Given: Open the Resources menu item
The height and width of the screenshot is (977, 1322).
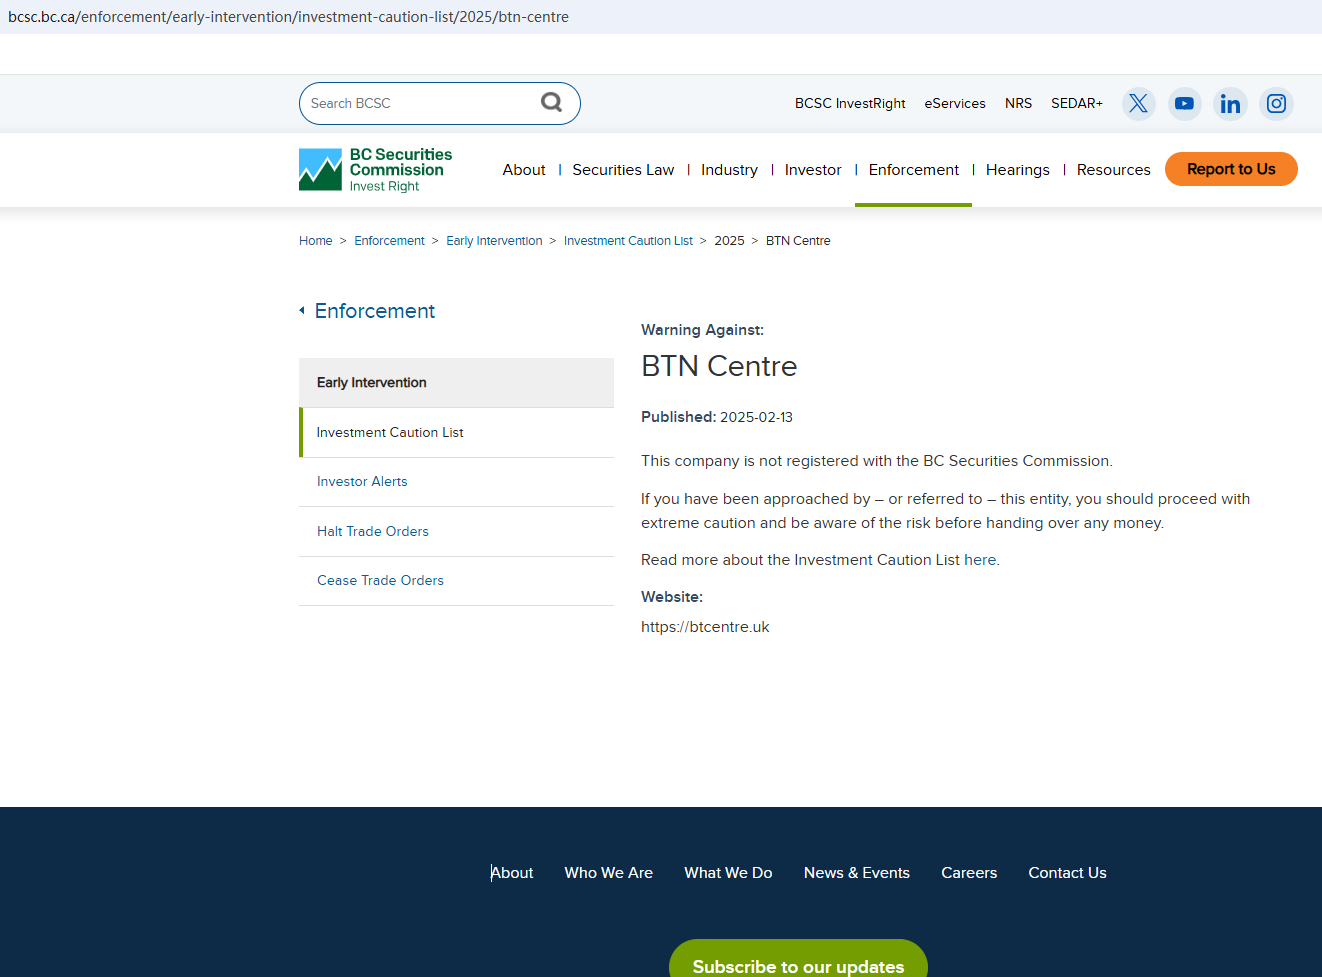Looking at the screenshot, I should (x=1113, y=170).
